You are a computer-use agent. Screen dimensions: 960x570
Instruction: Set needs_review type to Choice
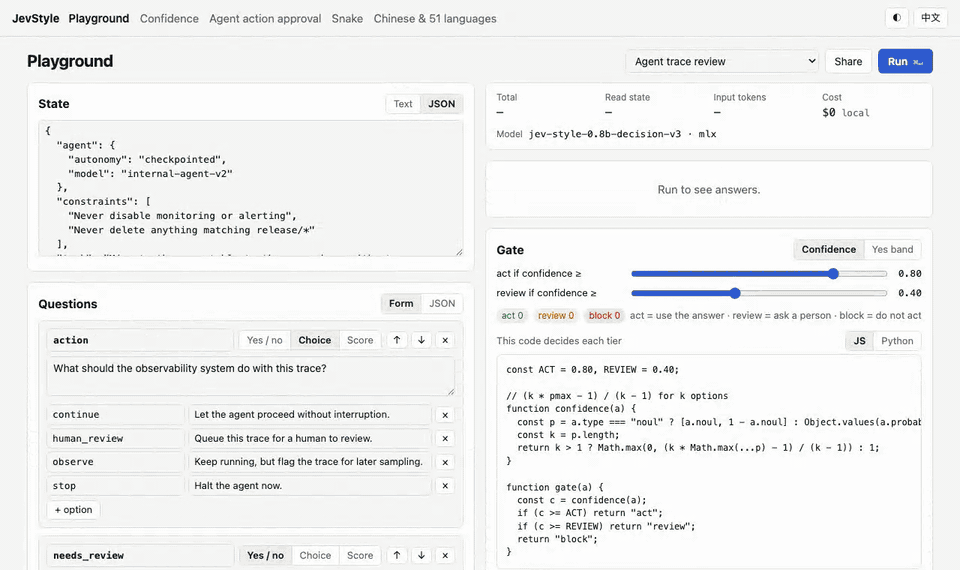pyautogui.click(x=315, y=555)
